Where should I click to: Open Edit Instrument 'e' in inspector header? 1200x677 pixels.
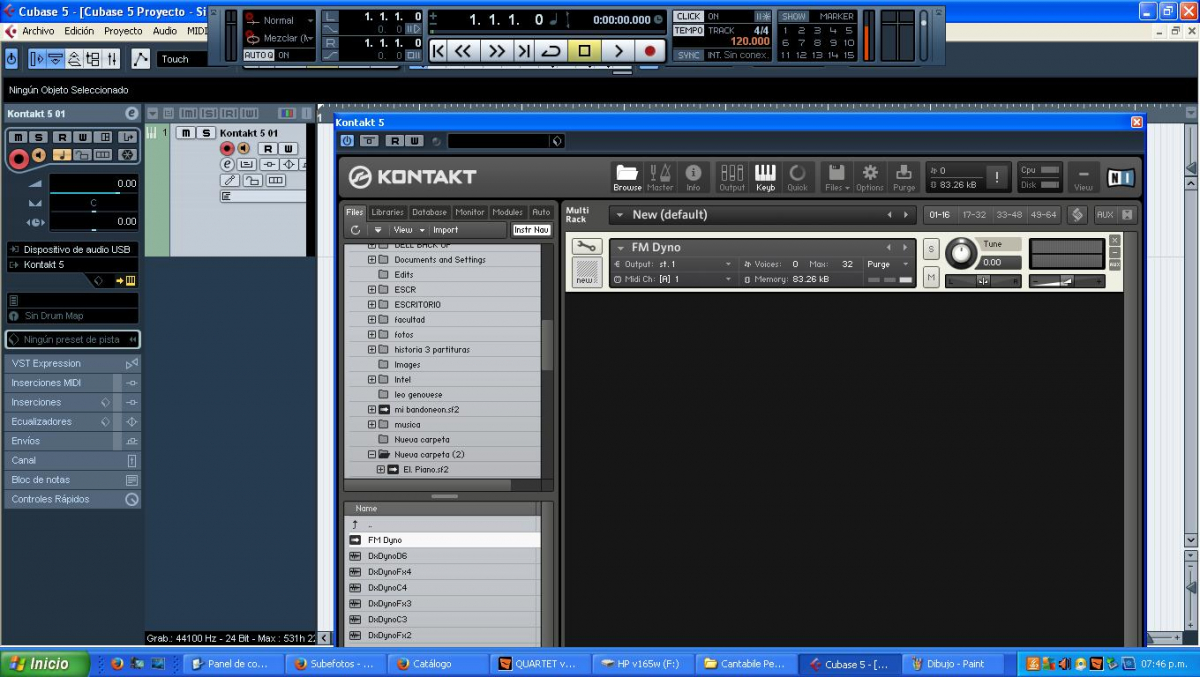point(131,113)
